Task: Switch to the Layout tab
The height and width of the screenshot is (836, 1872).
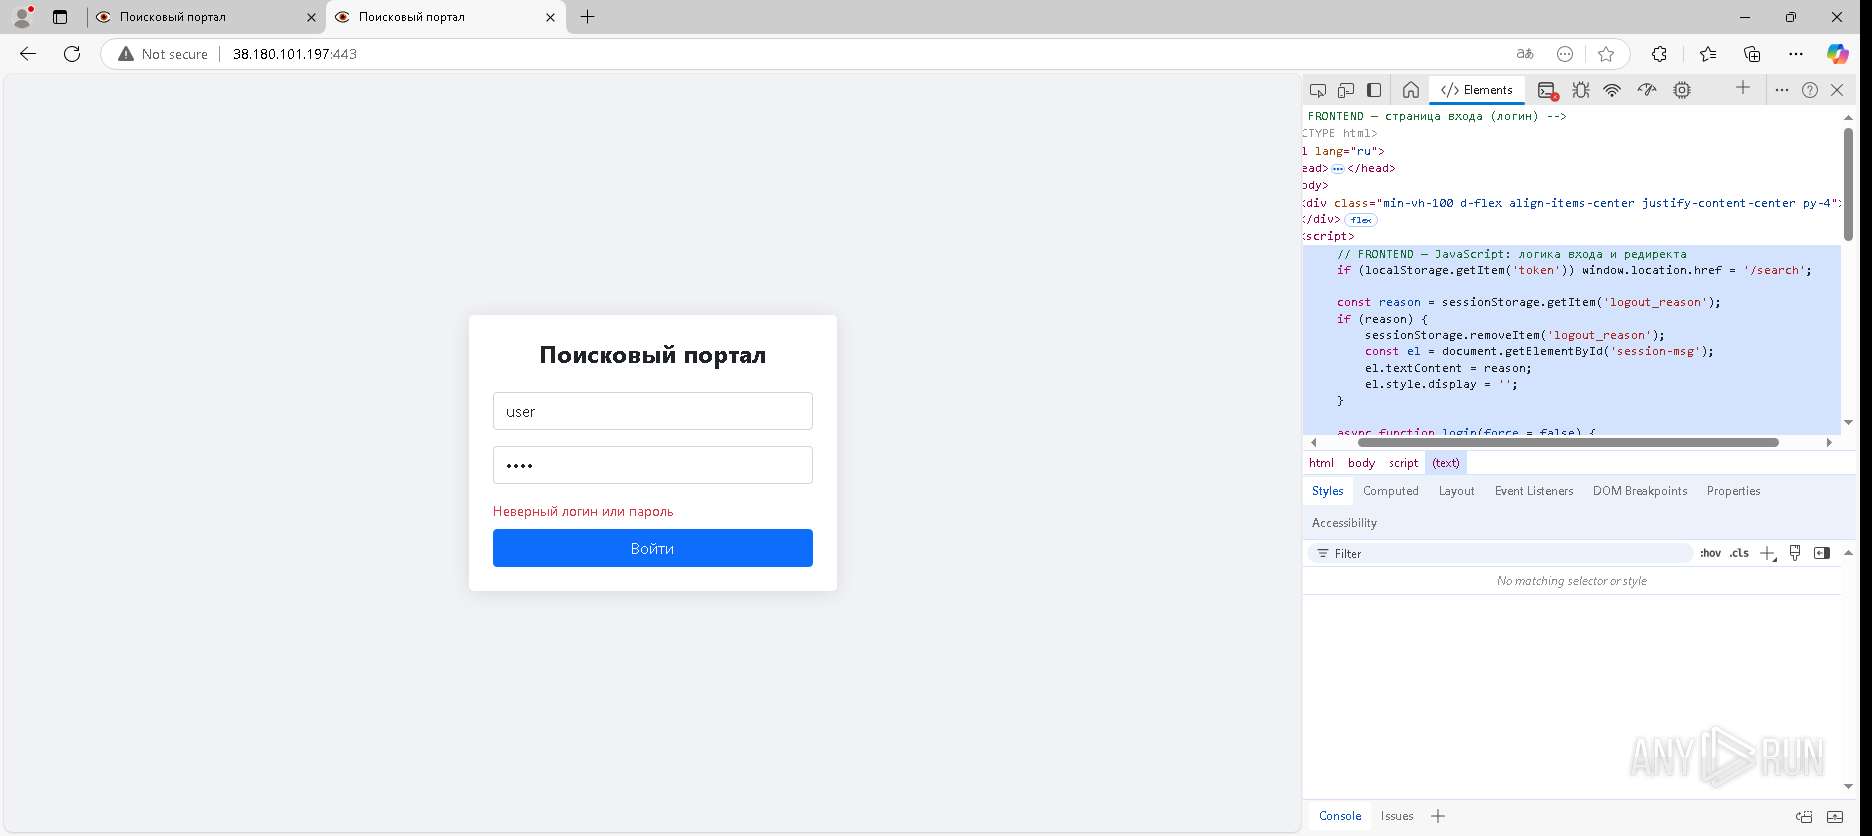Action: [x=1456, y=491]
